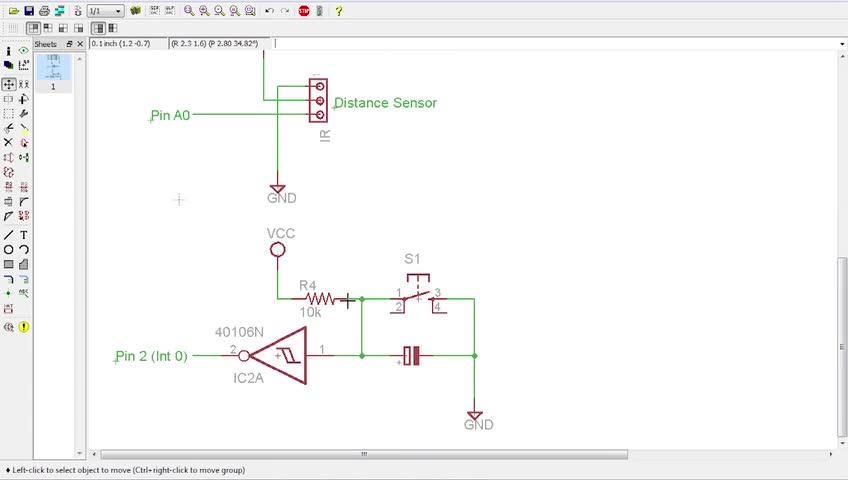This screenshot has height=480, width=848.
Task: Click the horizontal scrollbar under the schematic
Action: 364,454
